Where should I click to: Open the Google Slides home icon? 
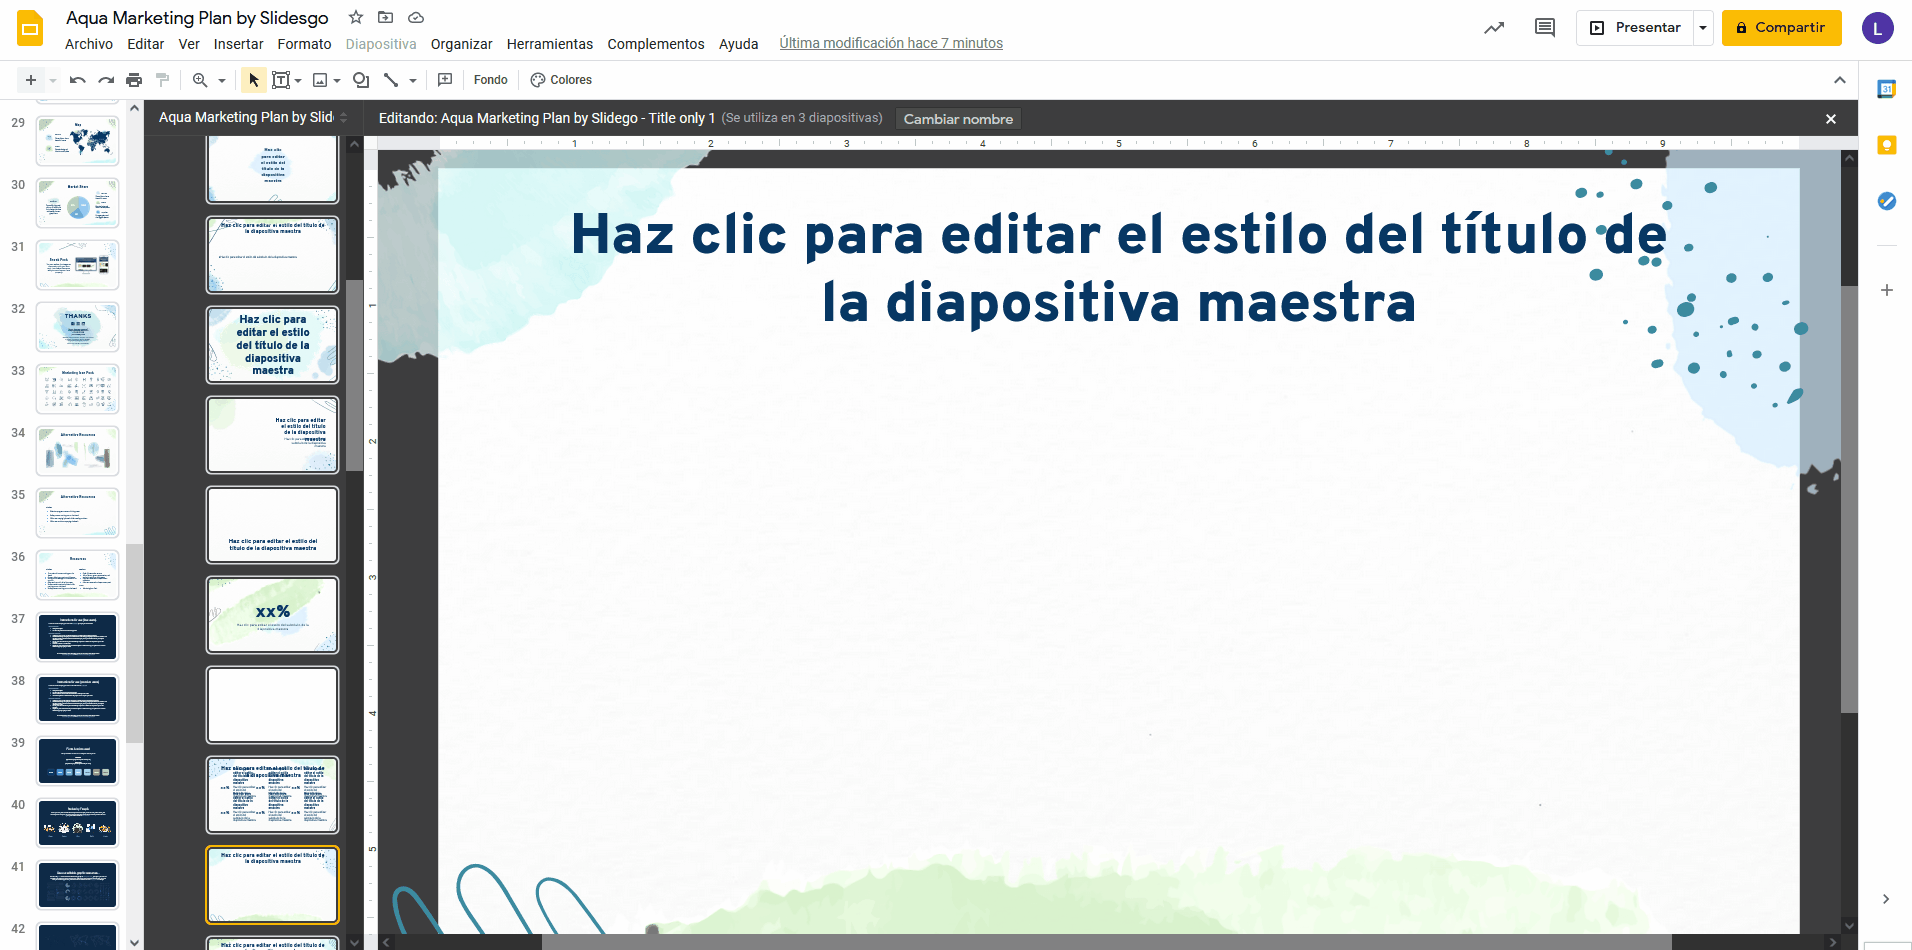coord(30,29)
